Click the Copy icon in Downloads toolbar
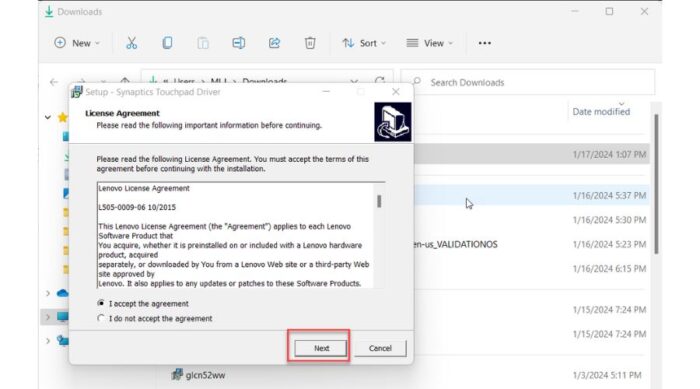Screen dimensions: 700x389 167,43
